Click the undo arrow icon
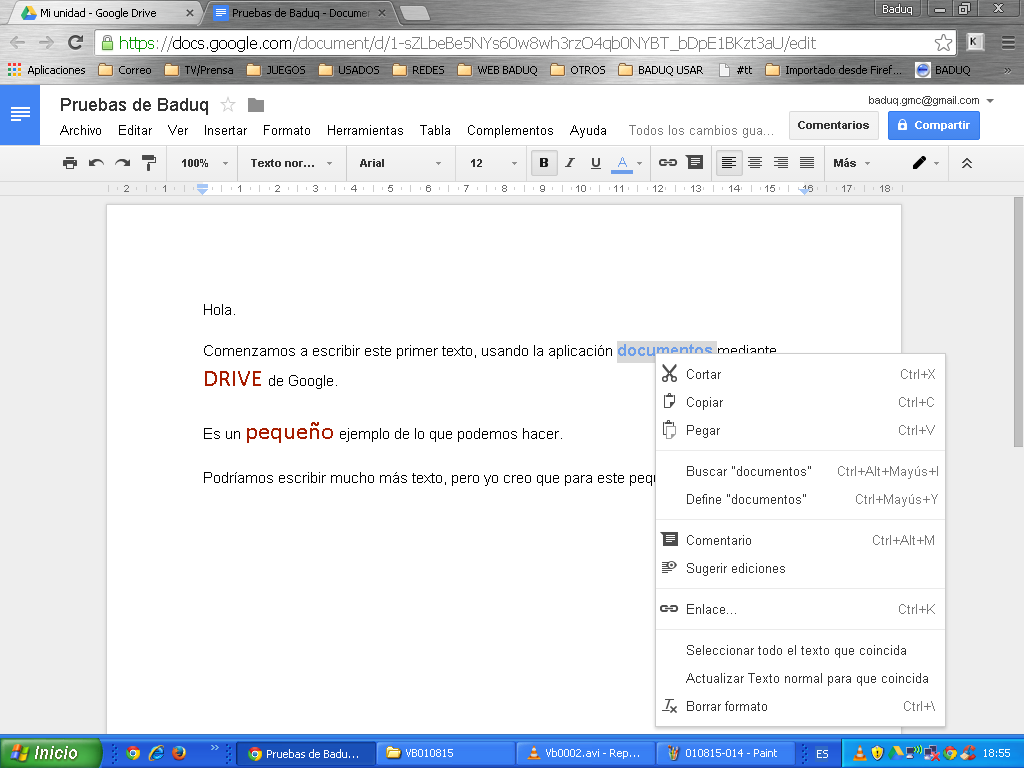 click(96, 163)
